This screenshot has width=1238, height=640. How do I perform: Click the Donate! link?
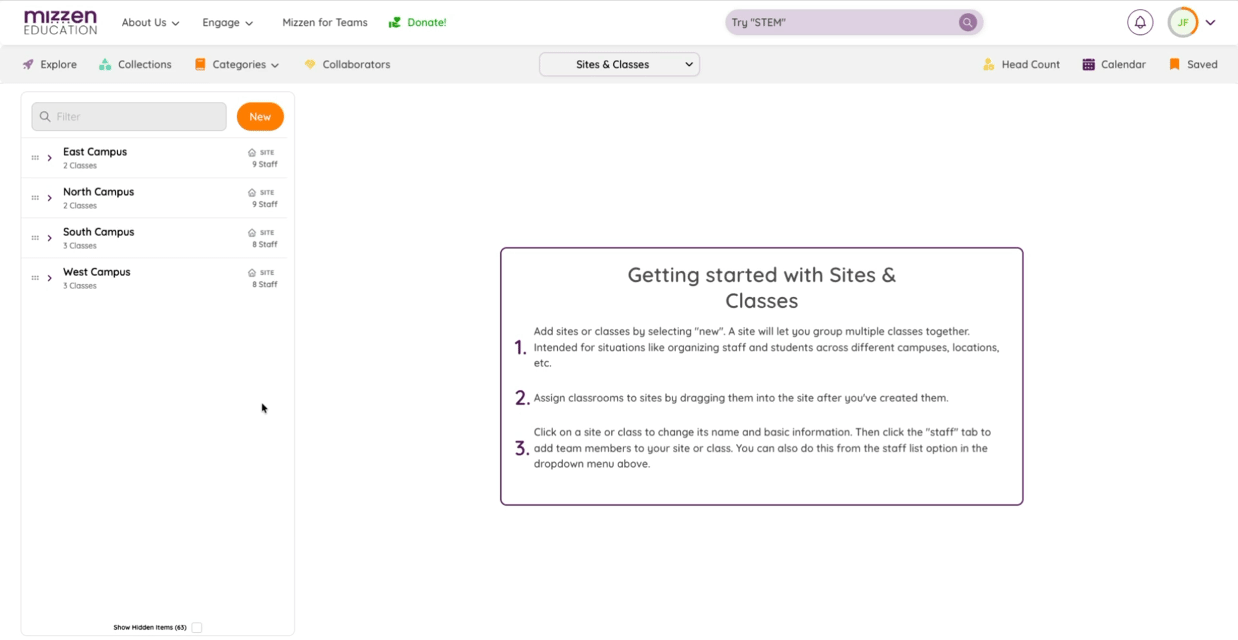click(x=418, y=23)
